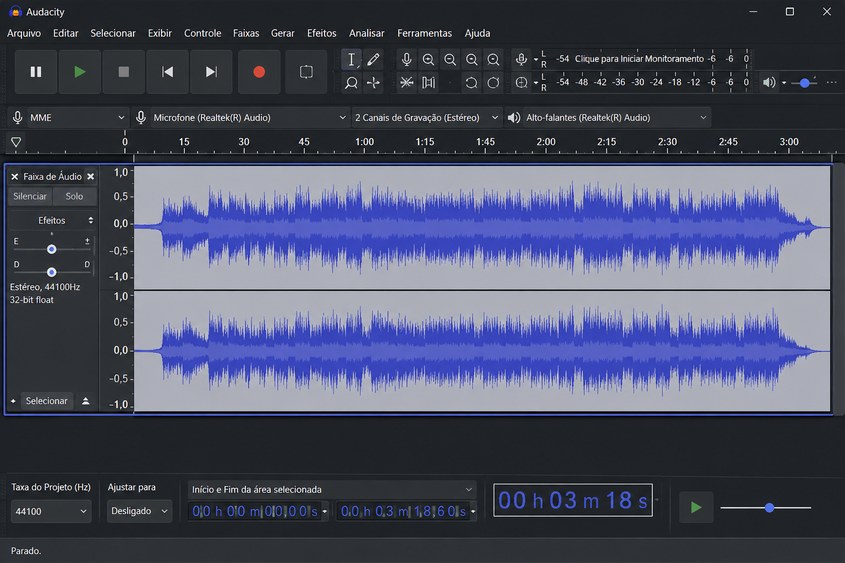Screen dimensions: 845x563
Task: Click the microphone icon next to pencil tool
Action: 407,59
